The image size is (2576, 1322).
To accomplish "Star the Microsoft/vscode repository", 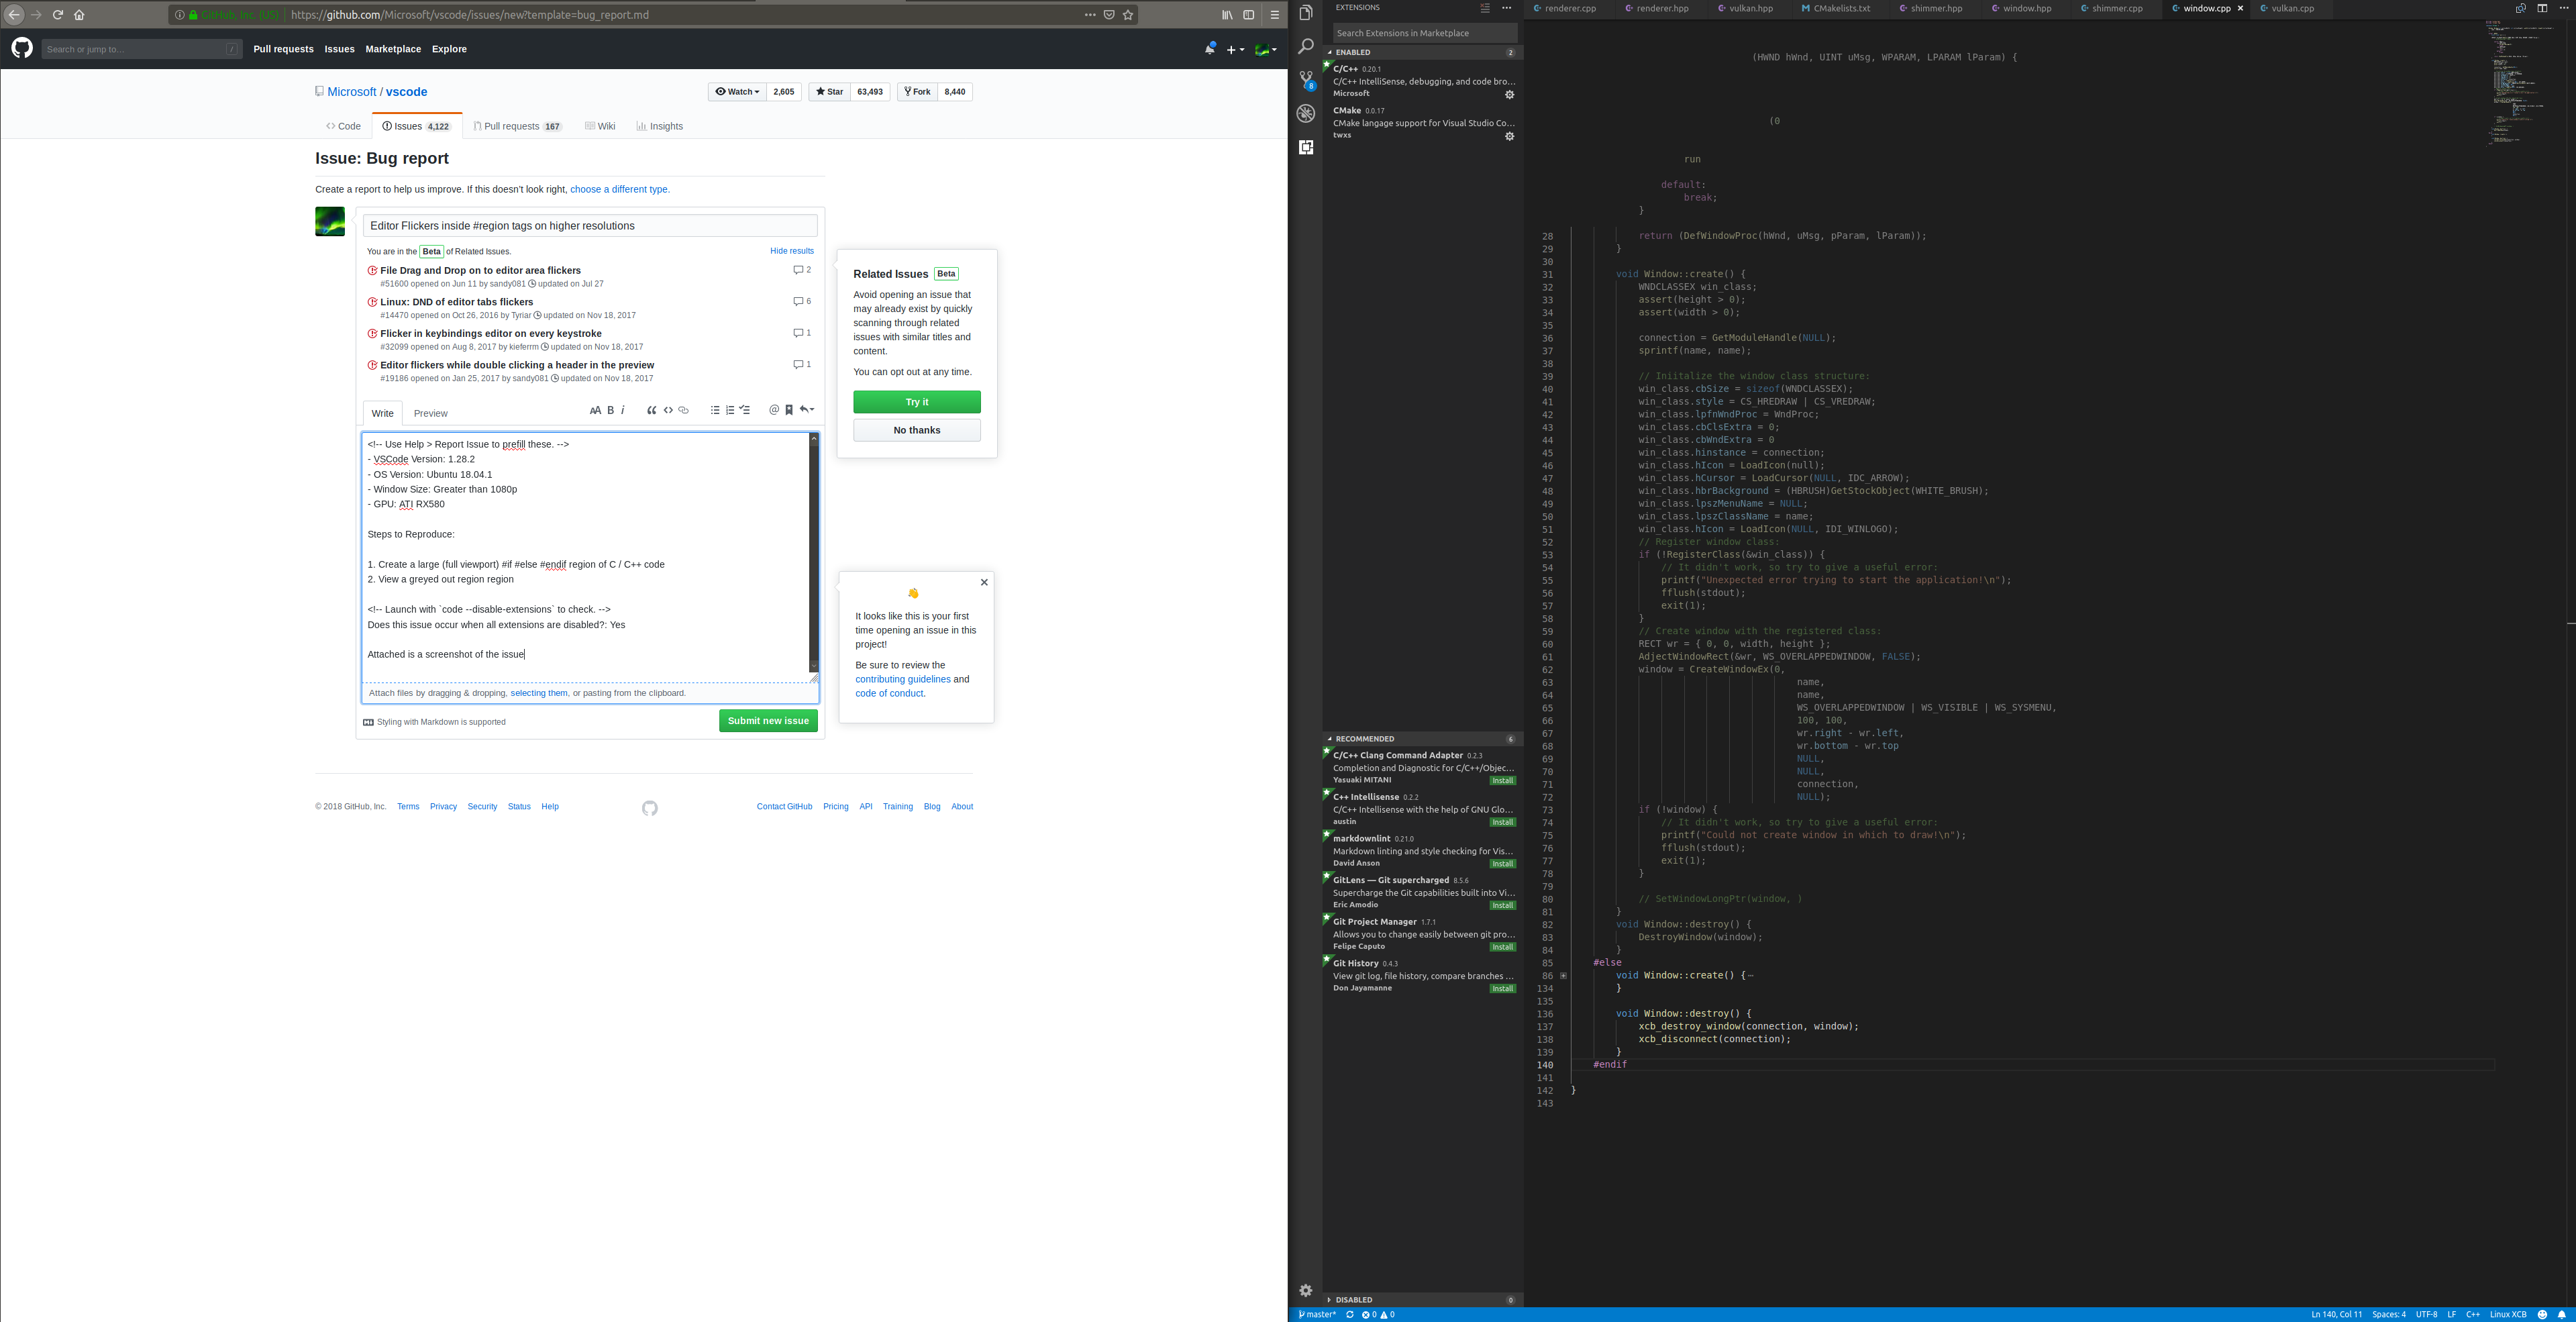I will [829, 92].
